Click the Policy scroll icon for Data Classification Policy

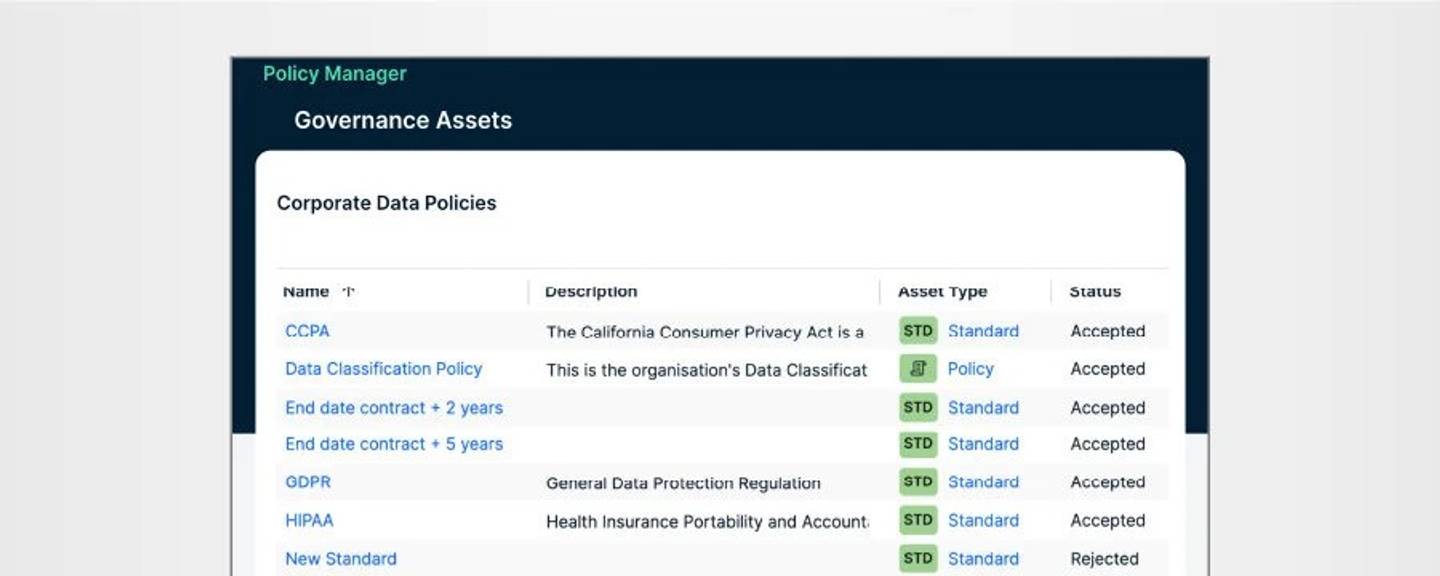919,369
